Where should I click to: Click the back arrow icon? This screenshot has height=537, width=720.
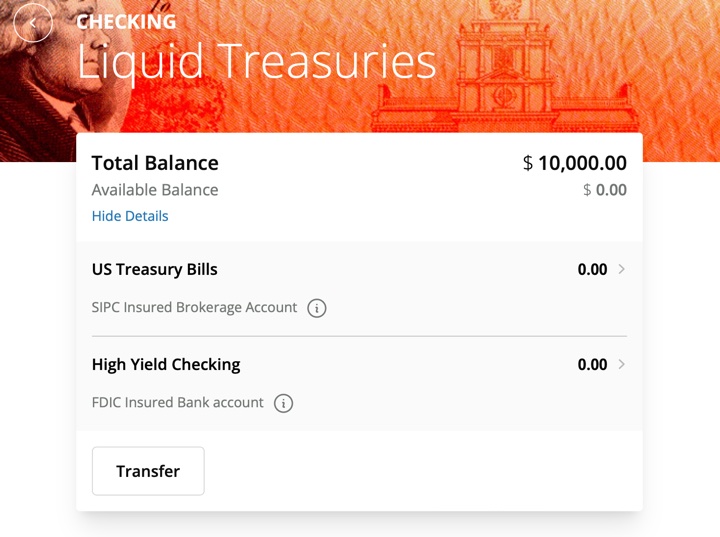33,22
